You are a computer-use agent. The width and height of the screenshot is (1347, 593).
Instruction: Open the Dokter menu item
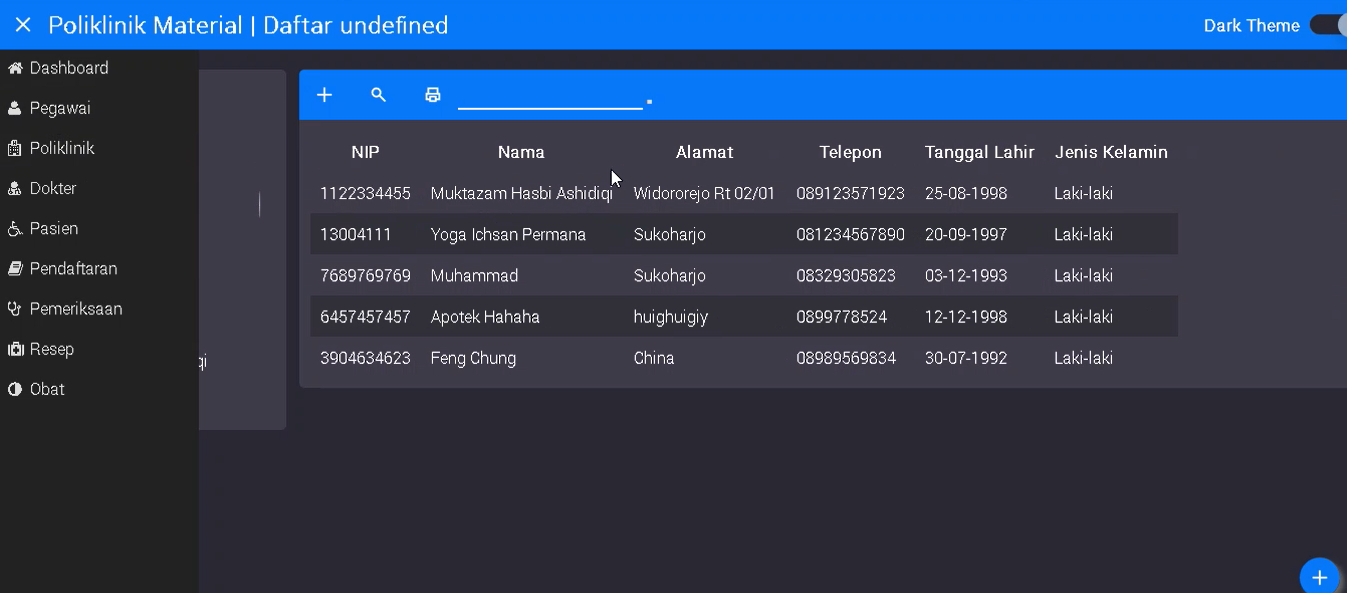53,188
